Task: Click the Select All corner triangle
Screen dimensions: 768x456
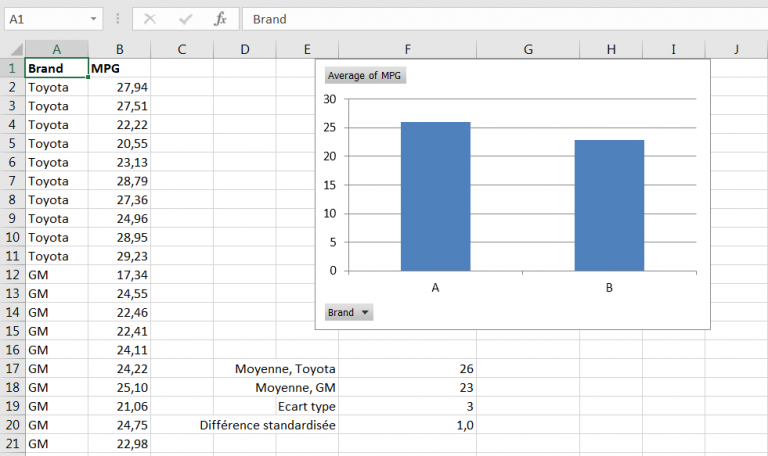Action: (17, 49)
